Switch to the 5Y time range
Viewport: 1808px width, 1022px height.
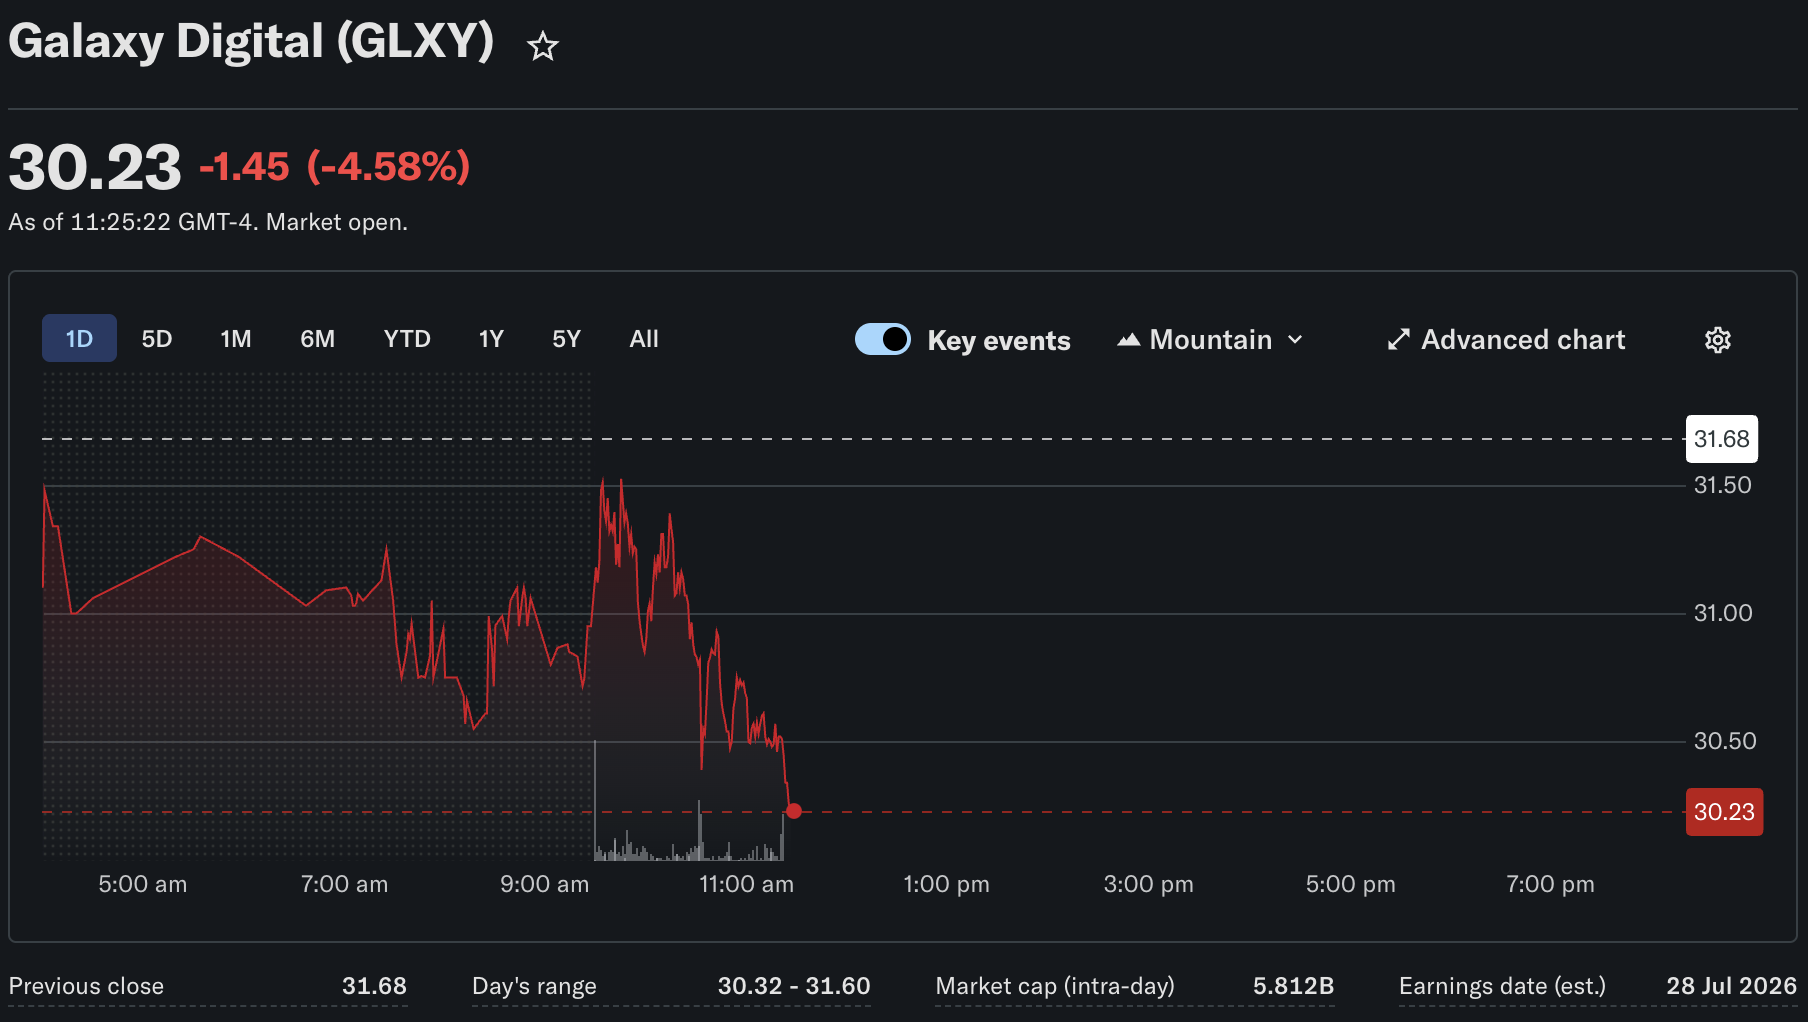click(567, 339)
